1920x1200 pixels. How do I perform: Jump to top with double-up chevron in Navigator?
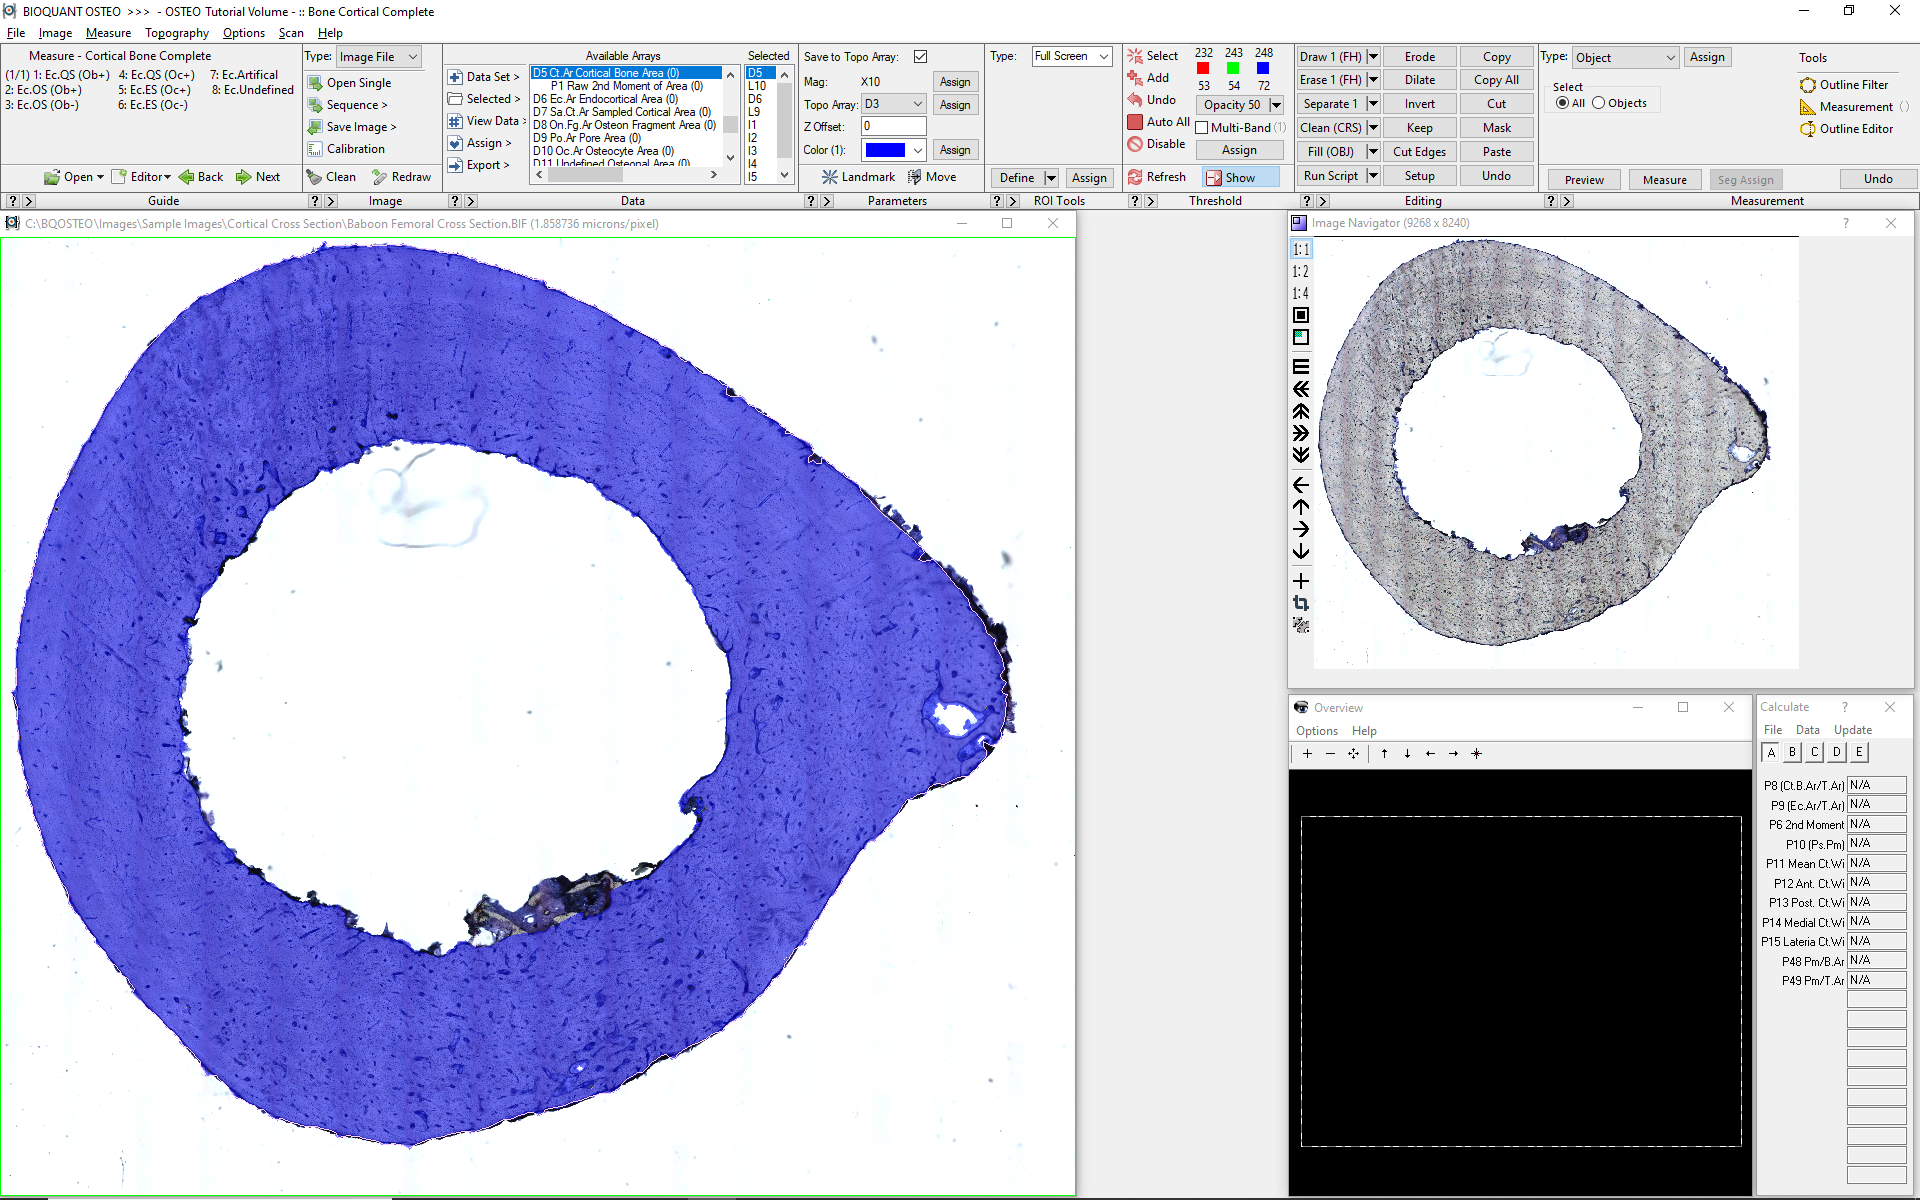pyautogui.click(x=1300, y=411)
